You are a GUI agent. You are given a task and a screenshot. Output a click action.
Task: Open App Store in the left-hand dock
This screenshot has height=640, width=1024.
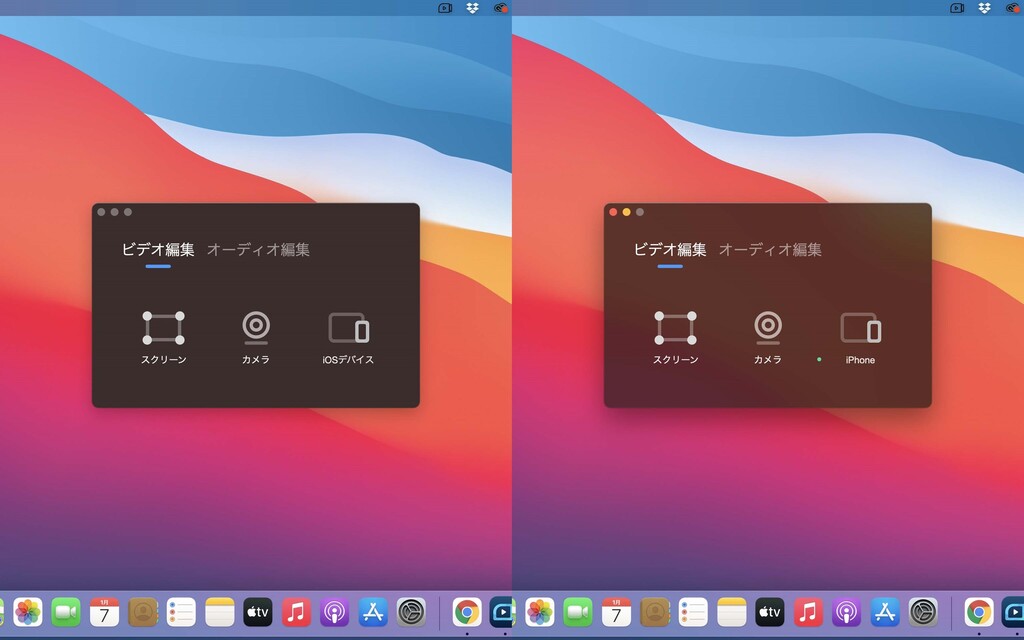pyautogui.click(x=373, y=613)
